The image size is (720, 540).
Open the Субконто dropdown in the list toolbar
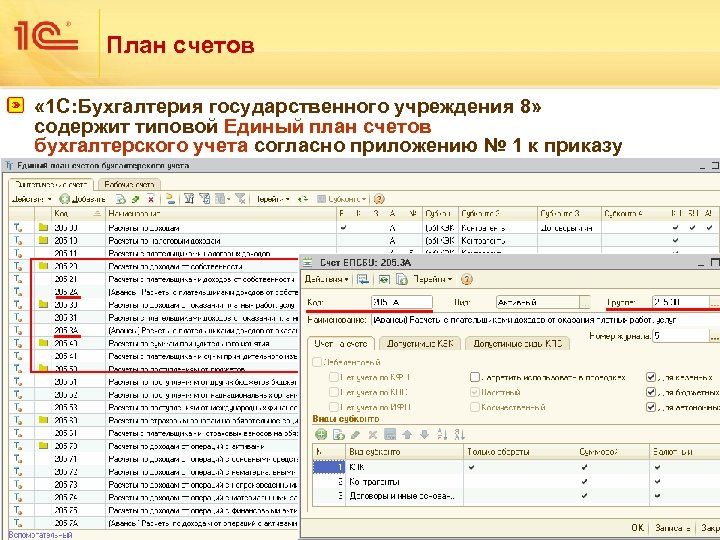pyautogui.click(x=342, y=199)
